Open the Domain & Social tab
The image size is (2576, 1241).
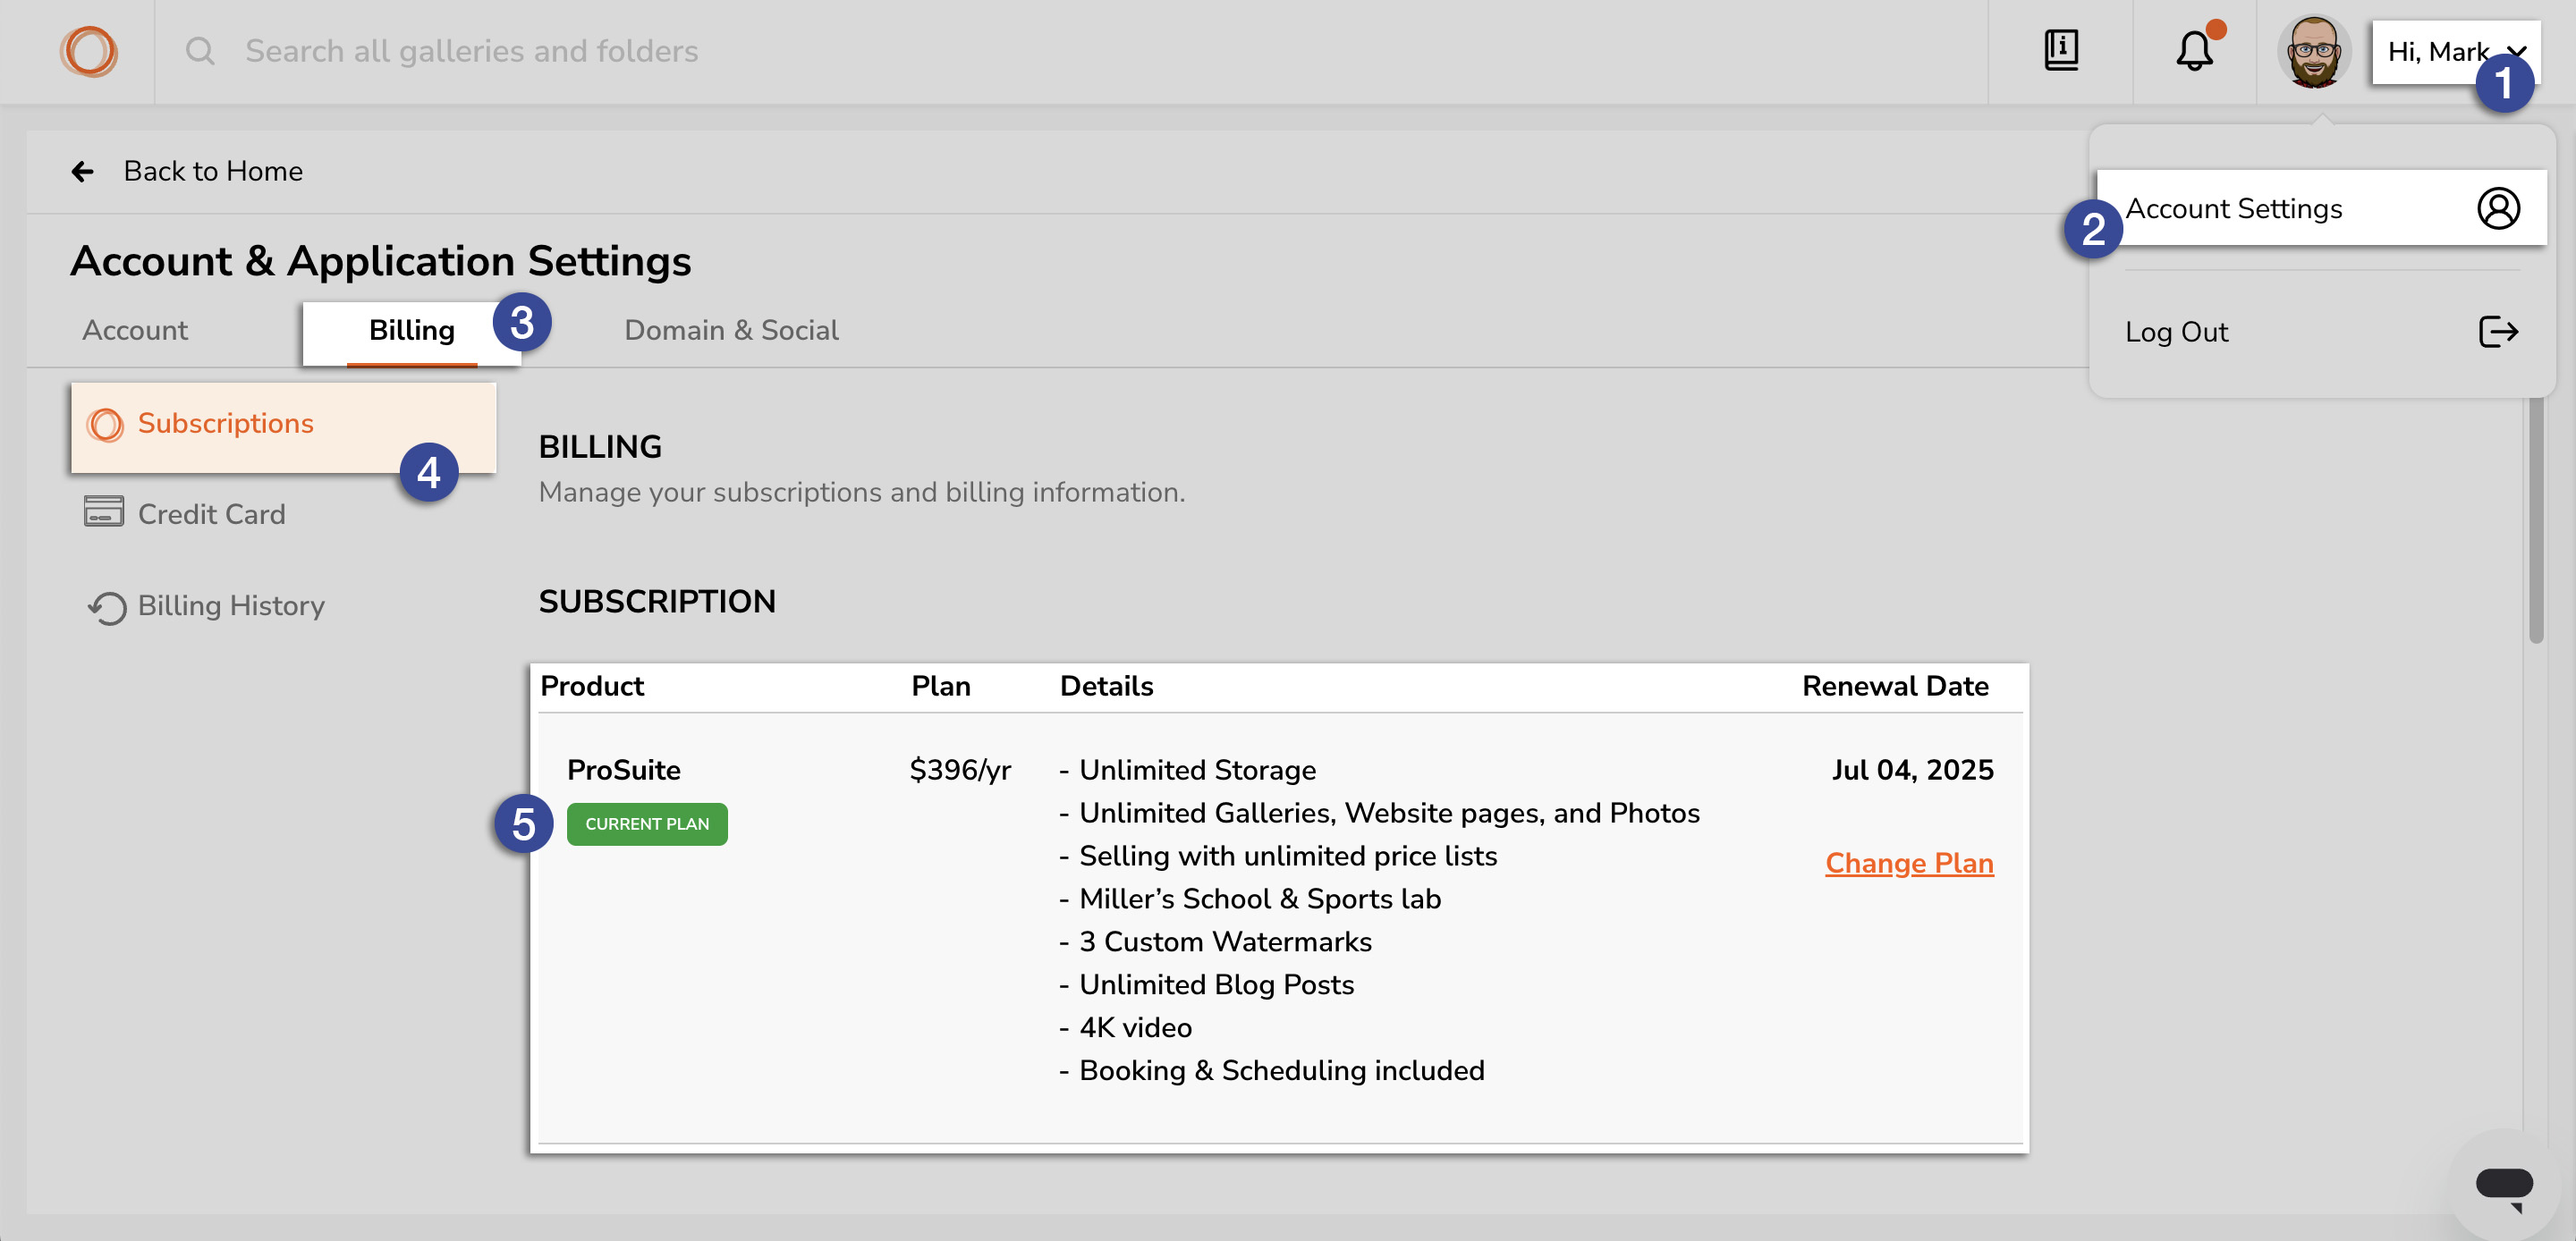click(x=731, y=331)
